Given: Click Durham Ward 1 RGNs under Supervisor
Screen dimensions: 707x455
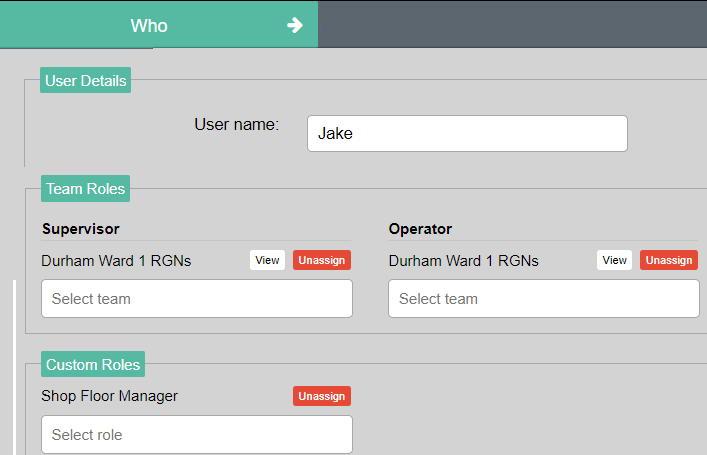Looking at the screenshot, I should tap(116, 261).
